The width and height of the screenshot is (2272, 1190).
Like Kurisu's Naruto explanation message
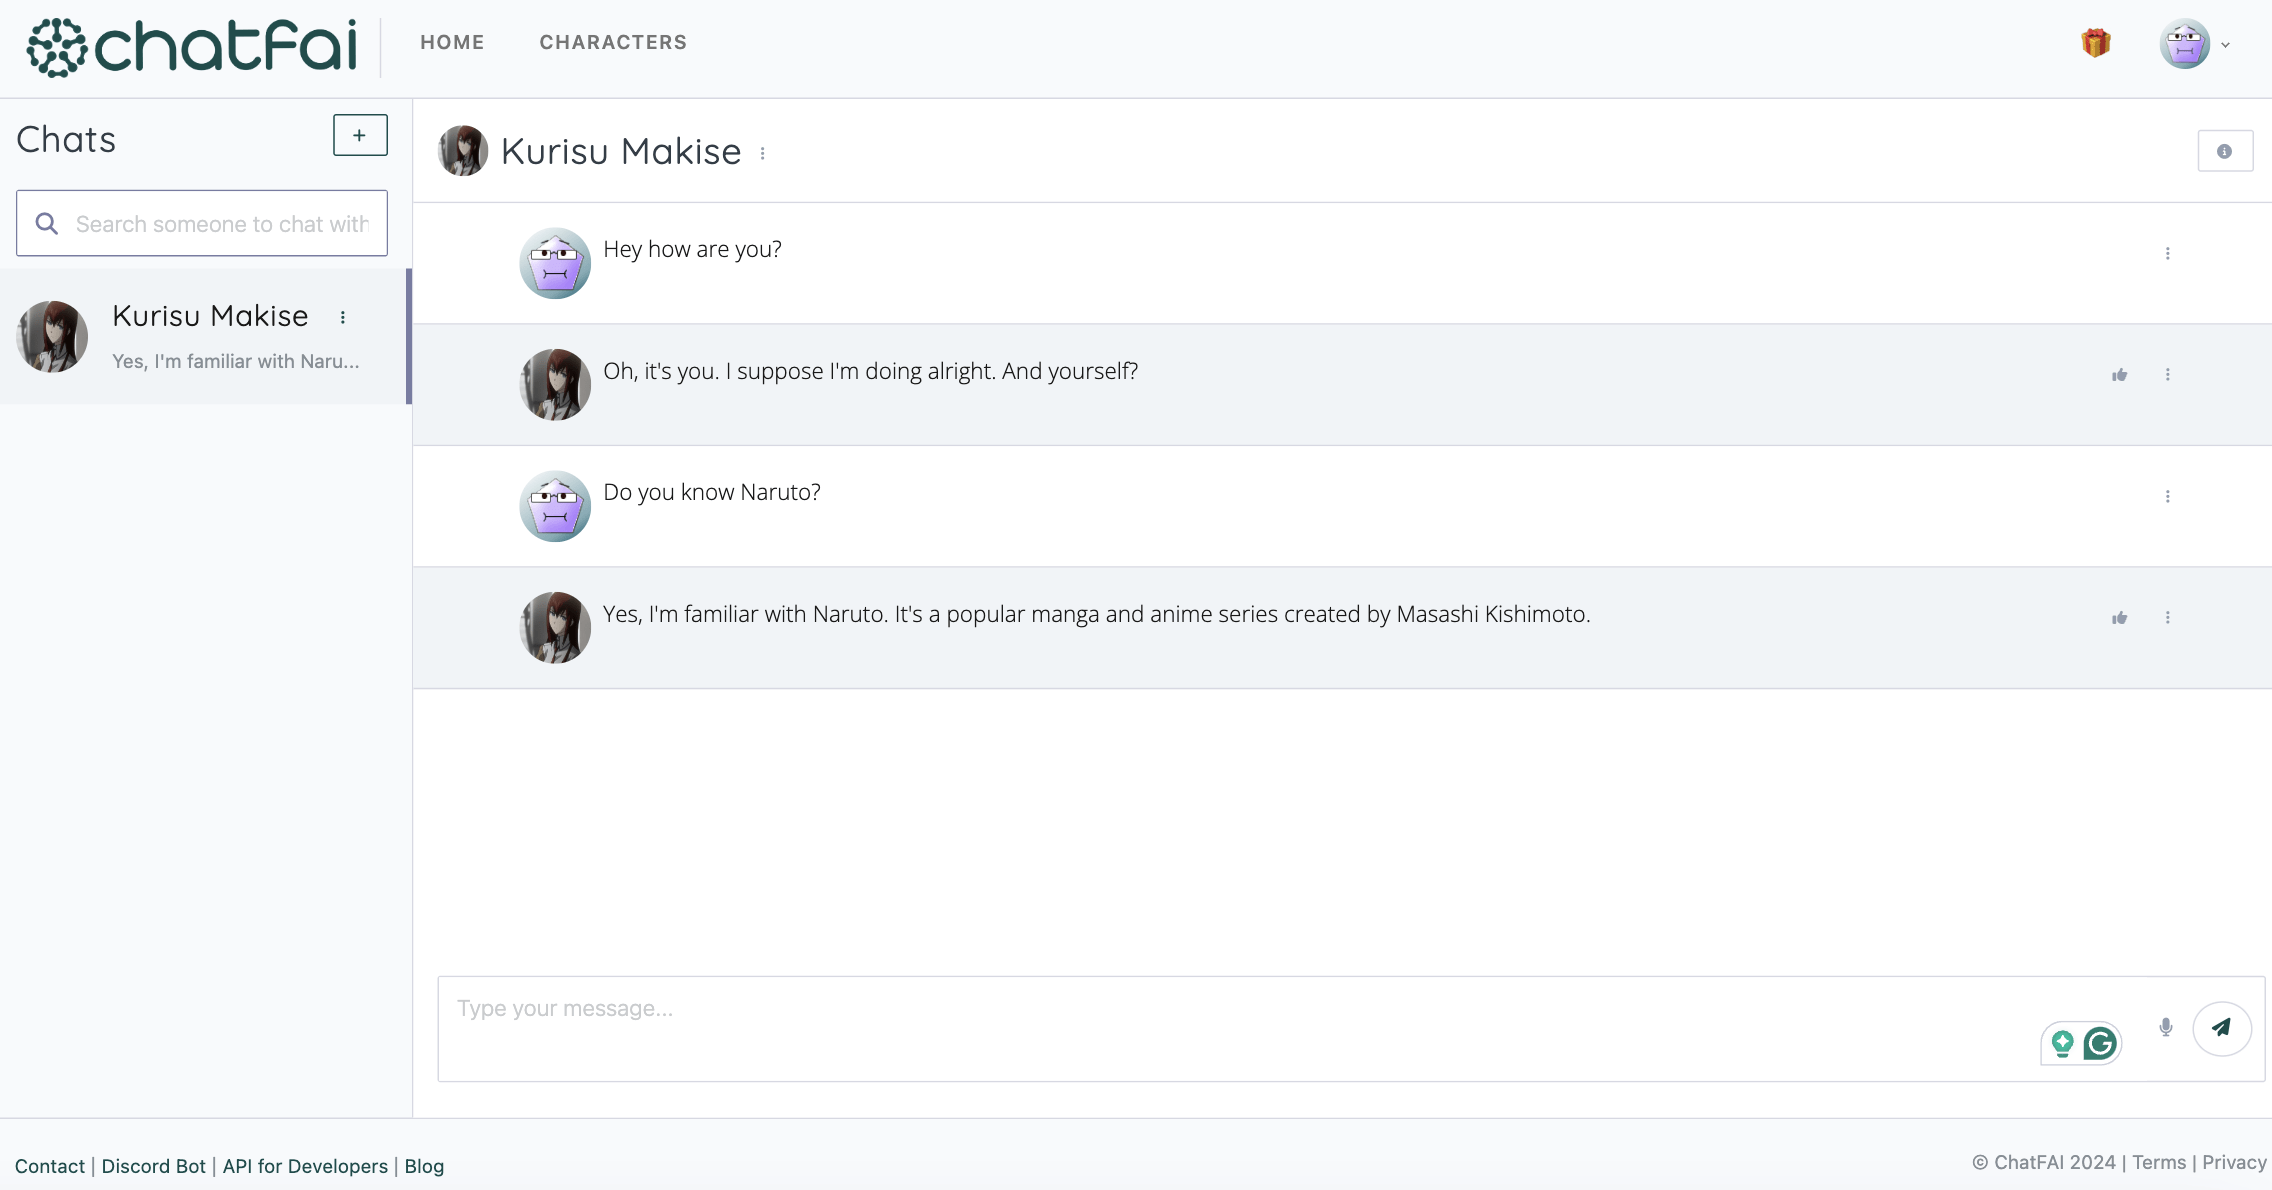pyautogui.click(x=2119, y=617)
